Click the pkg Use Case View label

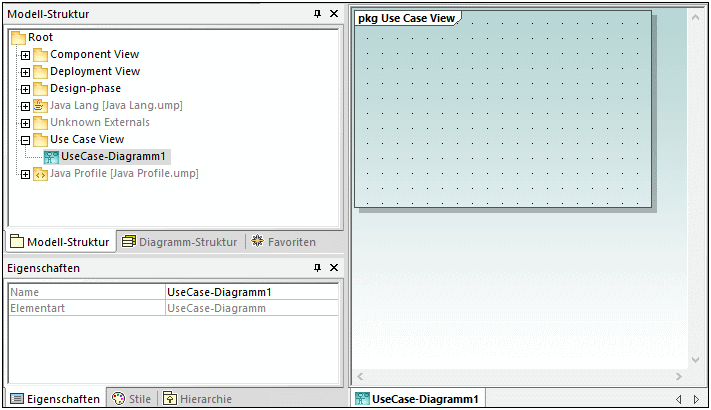[x=406, y=18]
